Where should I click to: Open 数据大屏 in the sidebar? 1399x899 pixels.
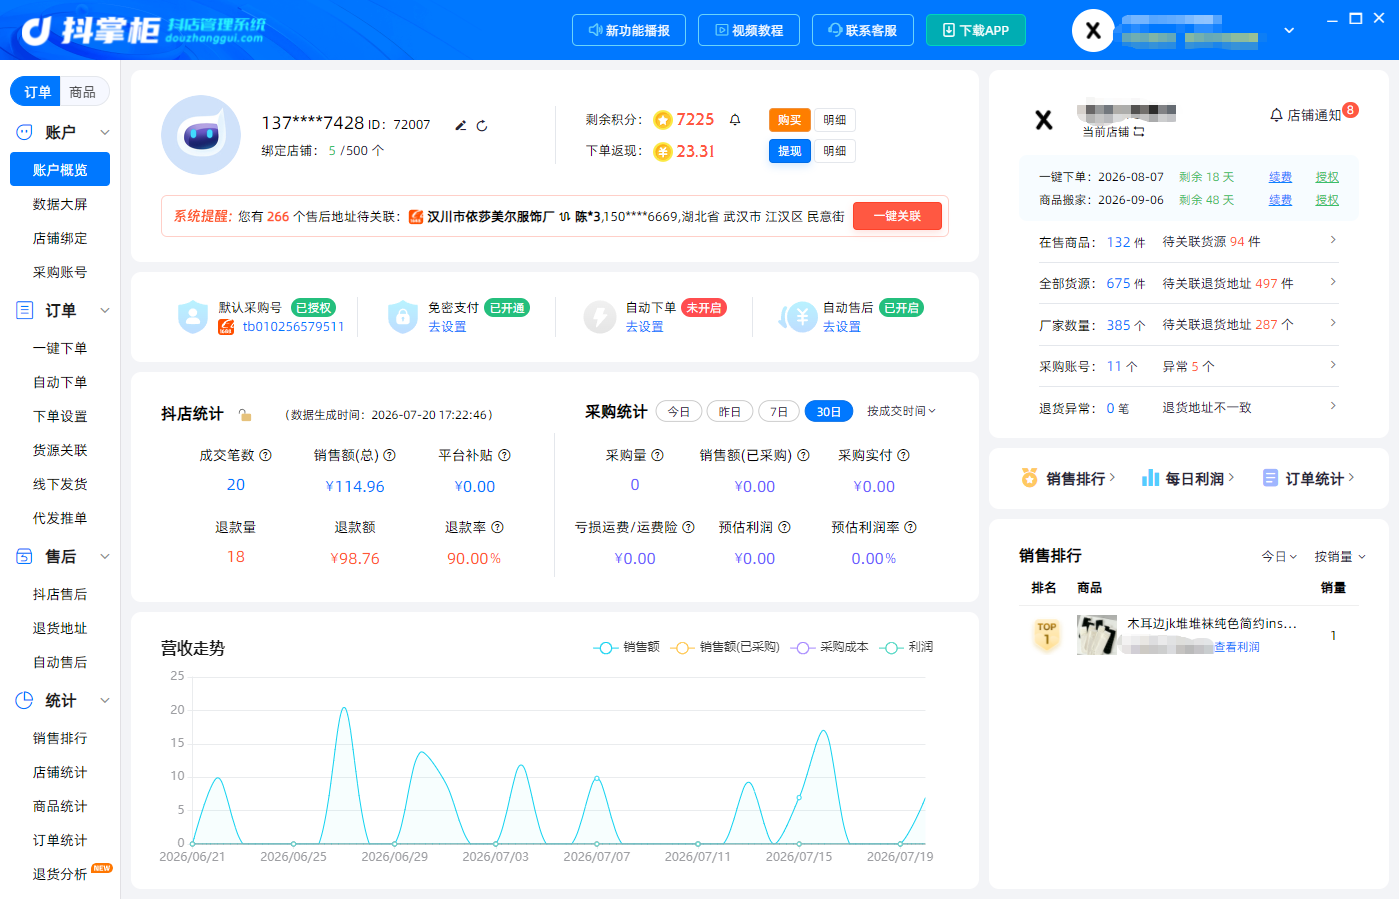[x=60, y=204]
